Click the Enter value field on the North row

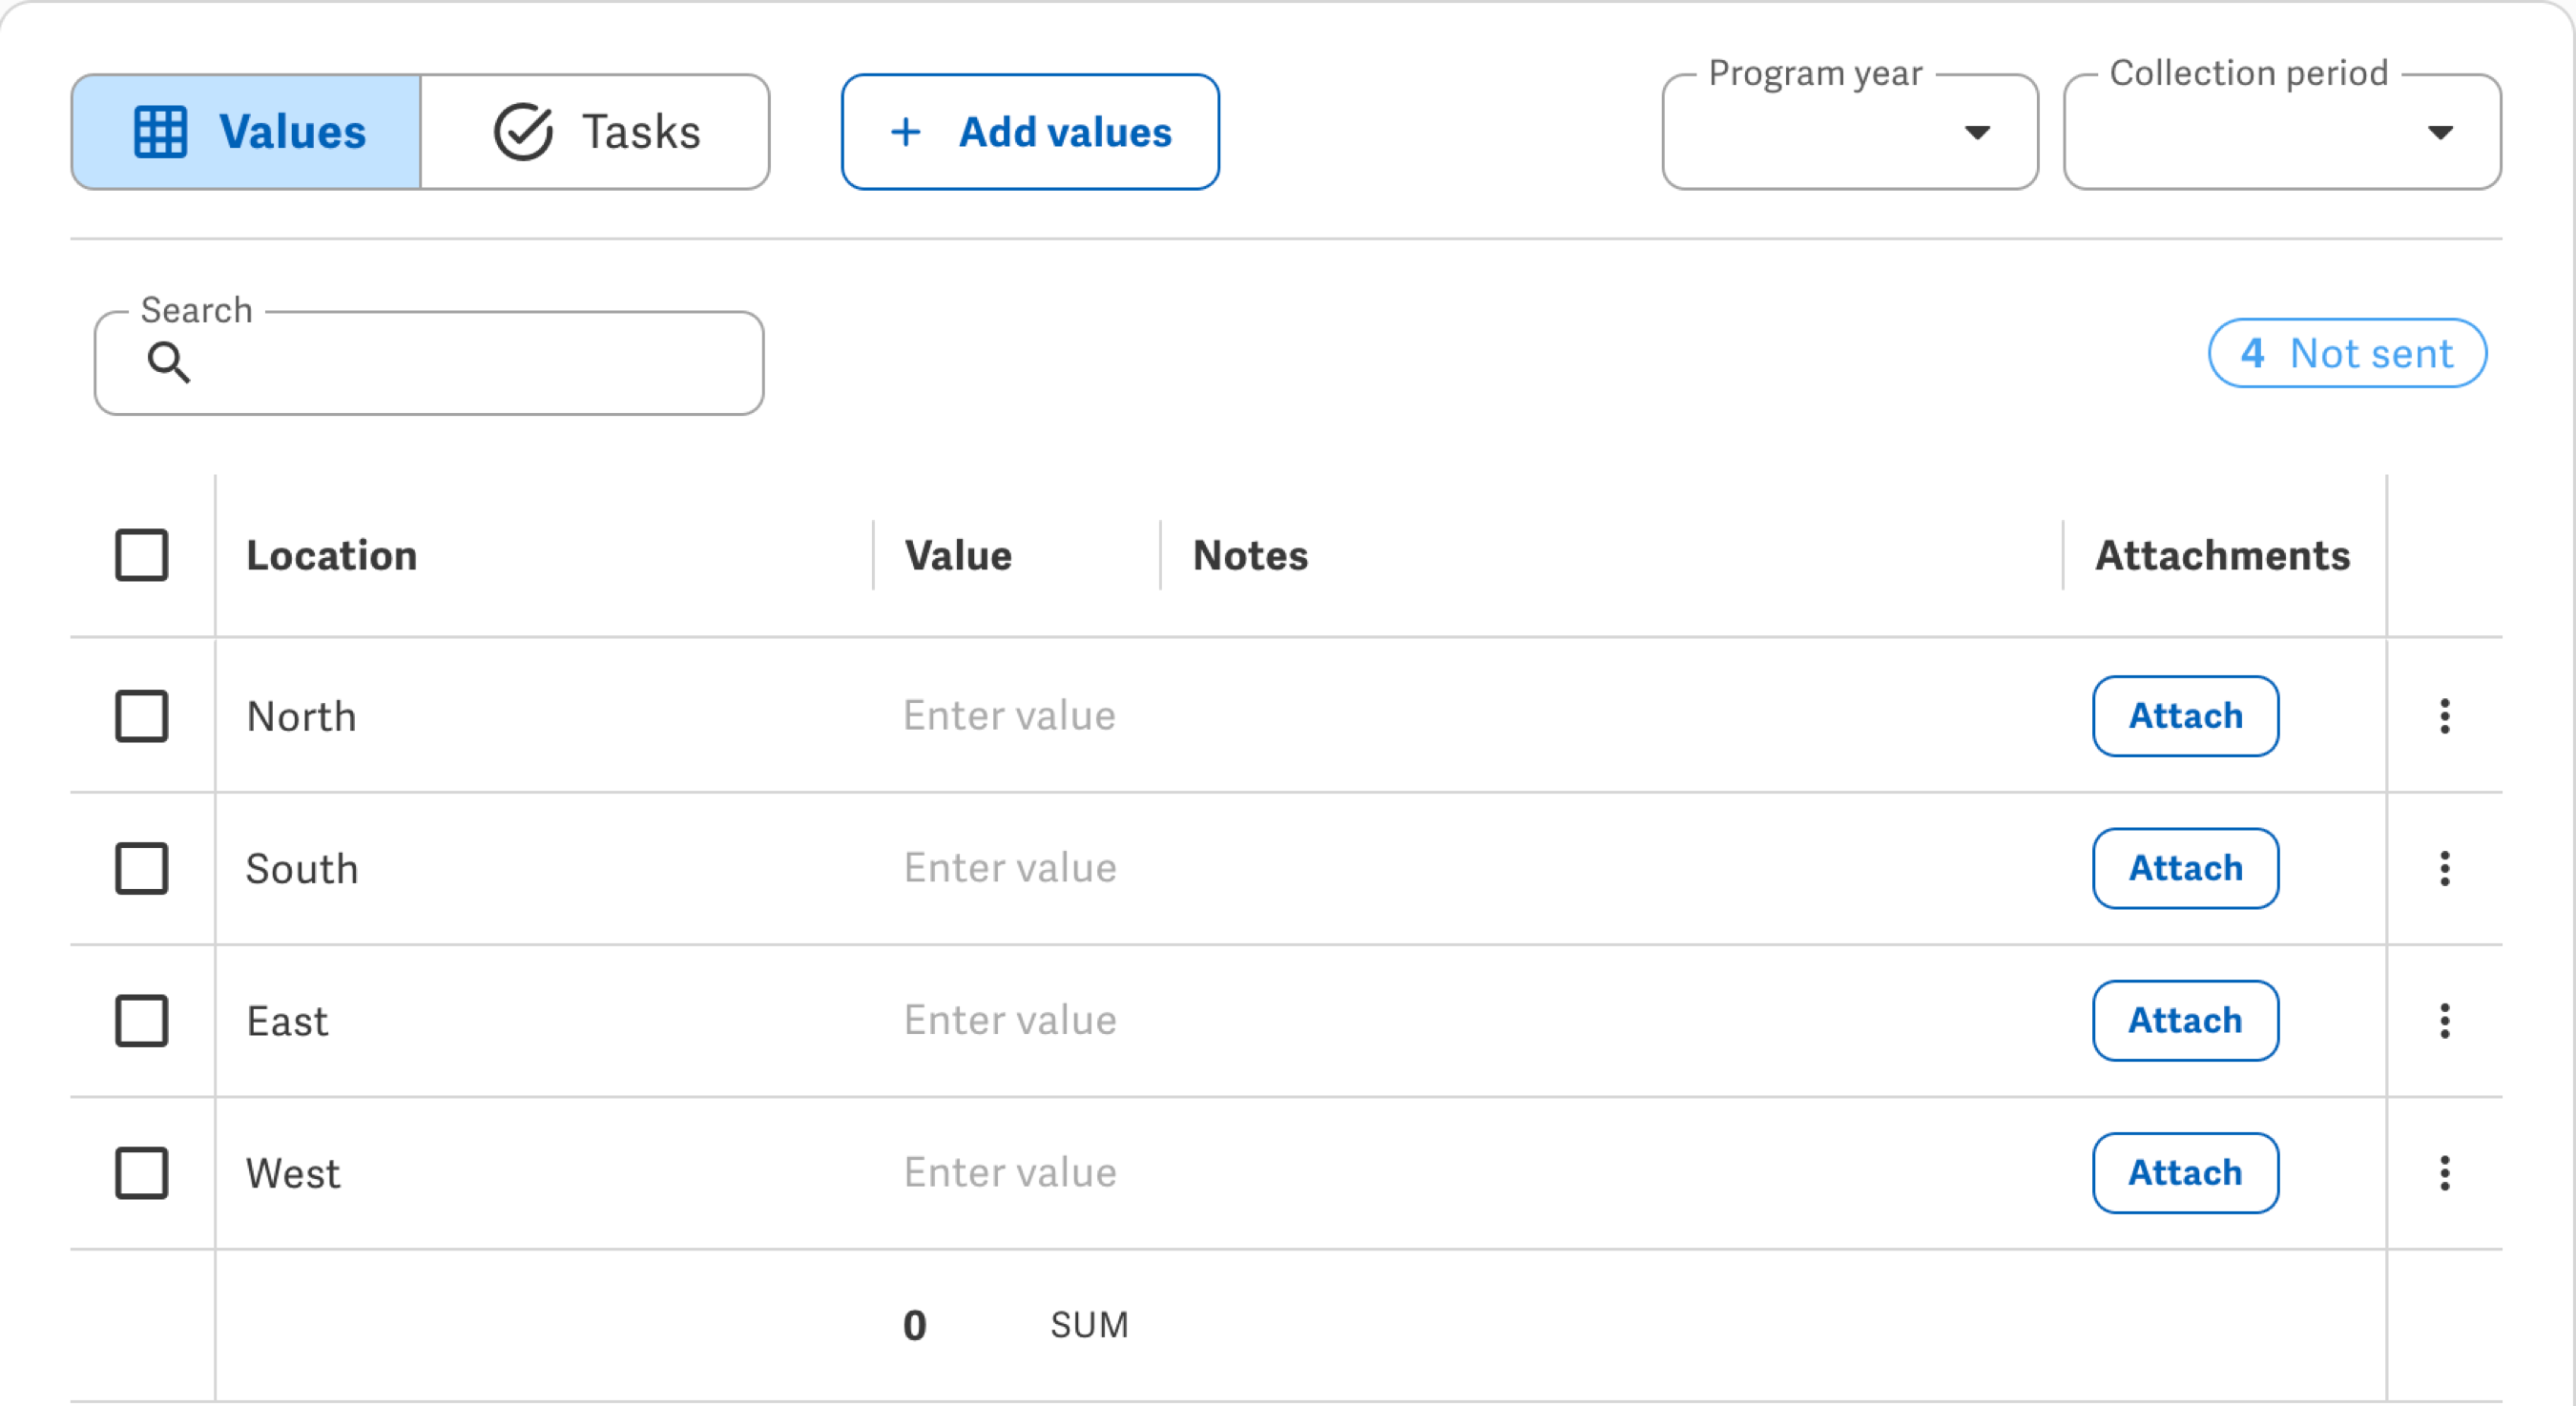click(1009, 716)
